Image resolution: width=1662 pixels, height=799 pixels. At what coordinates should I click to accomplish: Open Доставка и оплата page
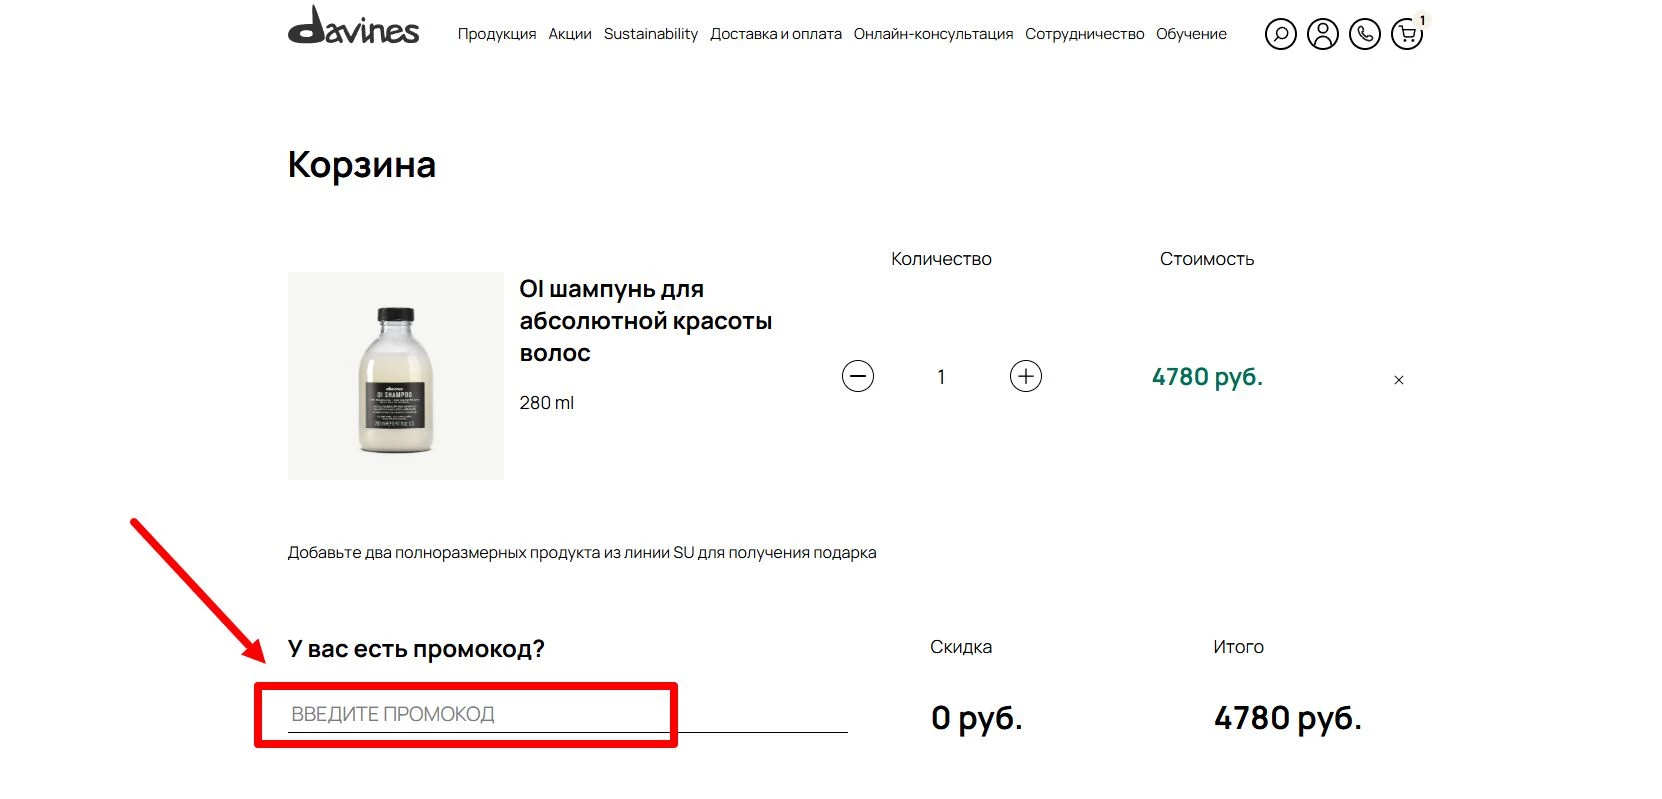776,34
